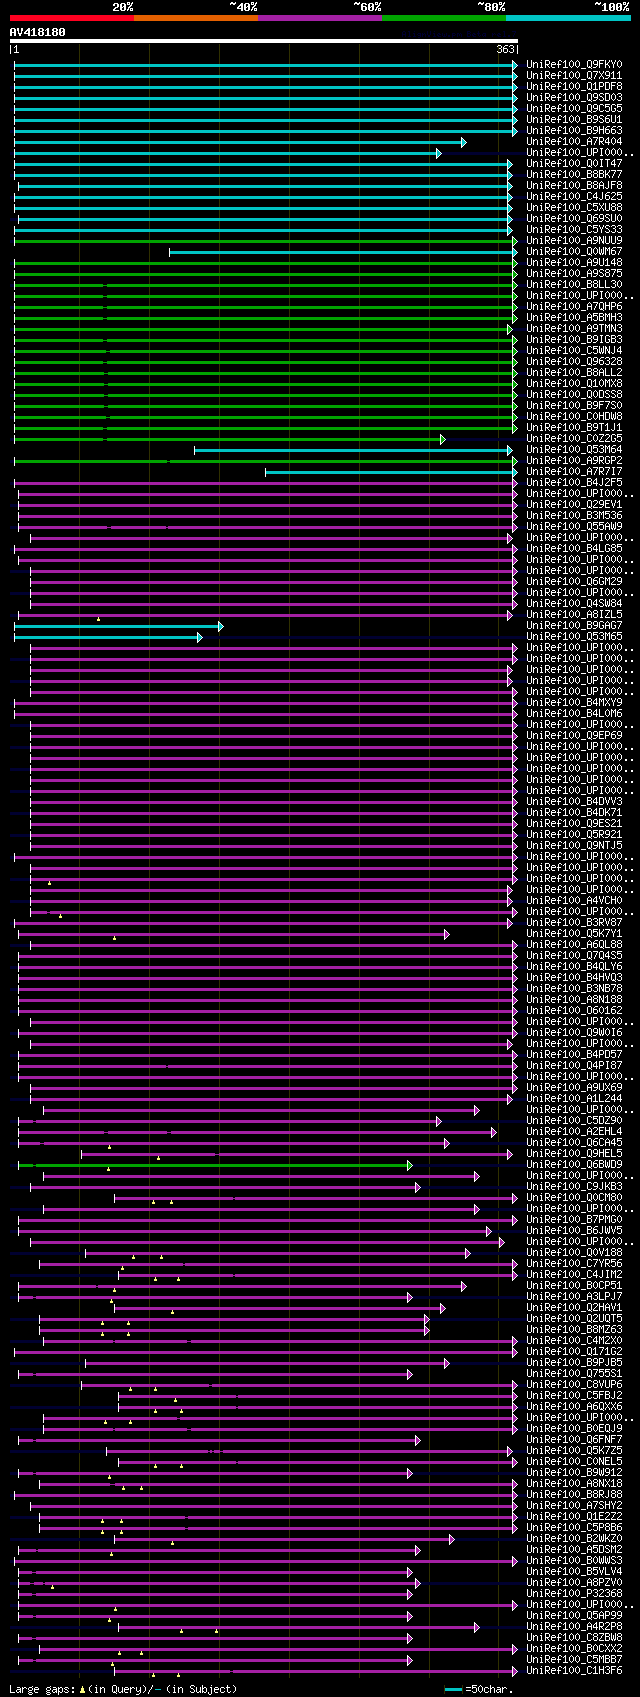Select the UniRef100_A9NUU9 label
Screen dimensions: 640x1697
[x=574, y=240]
